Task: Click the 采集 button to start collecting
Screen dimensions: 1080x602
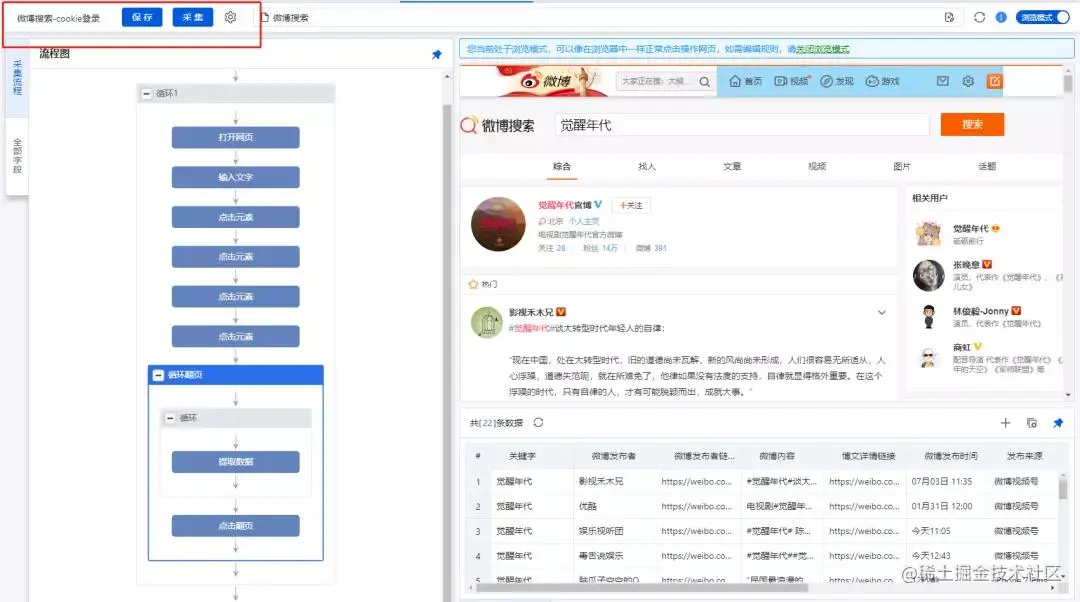Action: tap(193, 17)
